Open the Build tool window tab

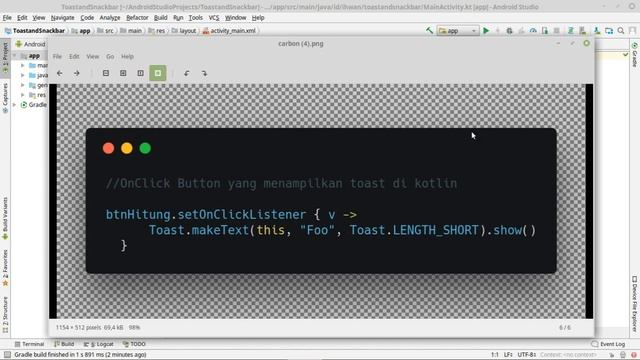click(x=64, y=344)
